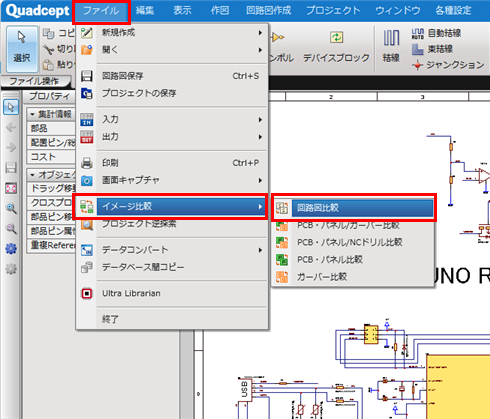The width and height of the screenshot is (490, 419).
Task: Click the zoom out magnifier in sidebar
Action: [x=11, y=229]
